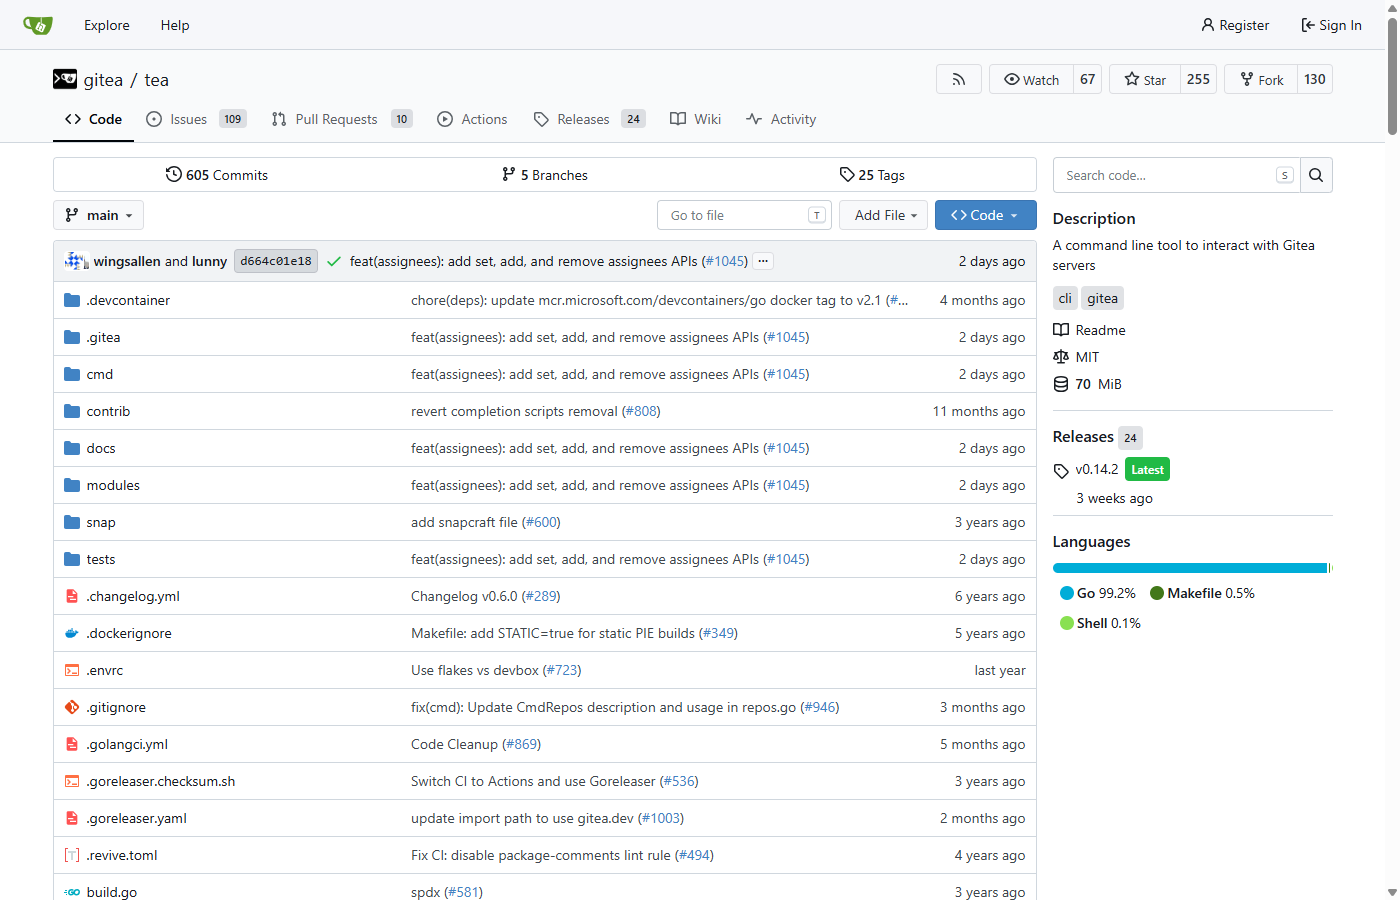Screen dimensions: 1400x900
Task: Click the Sign In link
Action: click(1331, 25)
